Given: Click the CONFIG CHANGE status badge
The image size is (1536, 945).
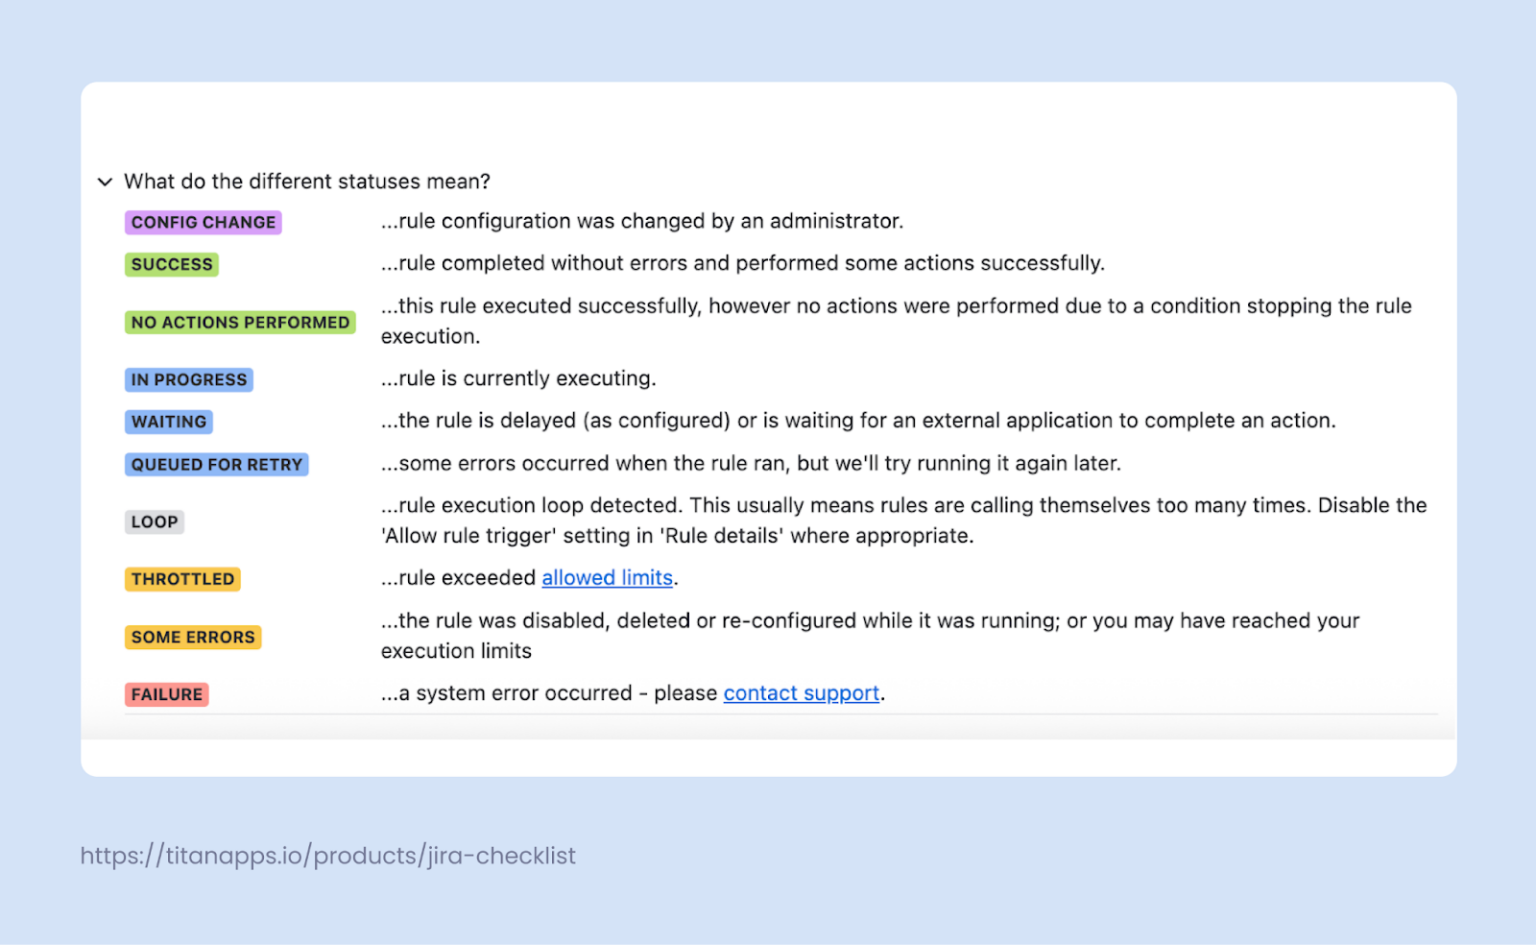Looking at the screenshot, I should point(203,222).
